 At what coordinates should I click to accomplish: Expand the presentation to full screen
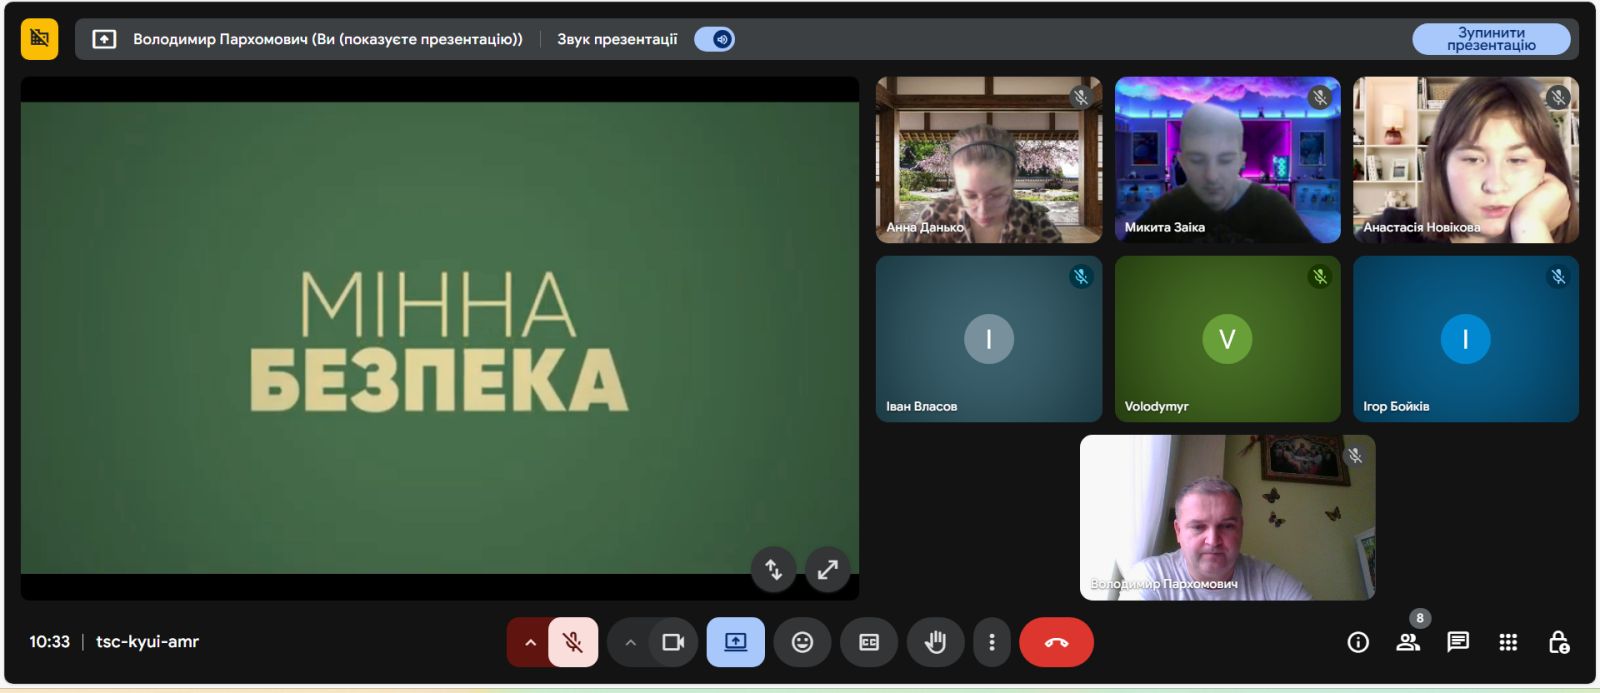[x=827, y=570]
